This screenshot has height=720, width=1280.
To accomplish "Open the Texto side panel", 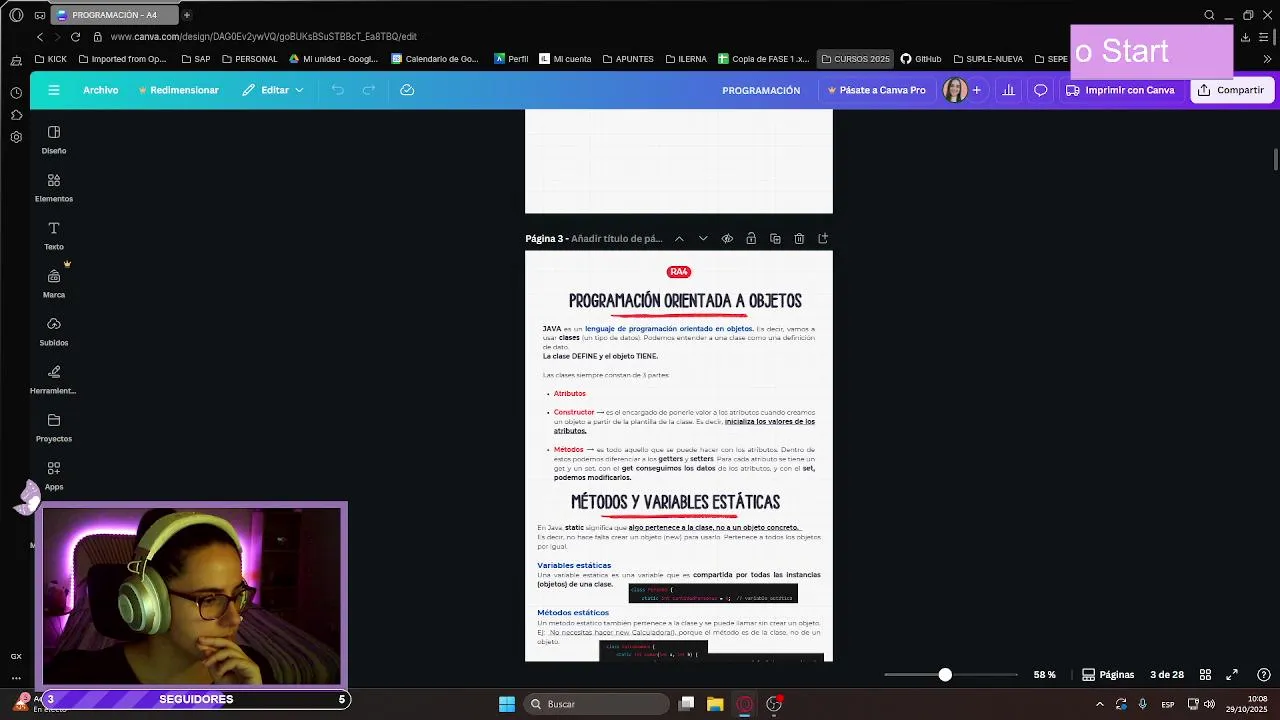I will pos(54,236).
